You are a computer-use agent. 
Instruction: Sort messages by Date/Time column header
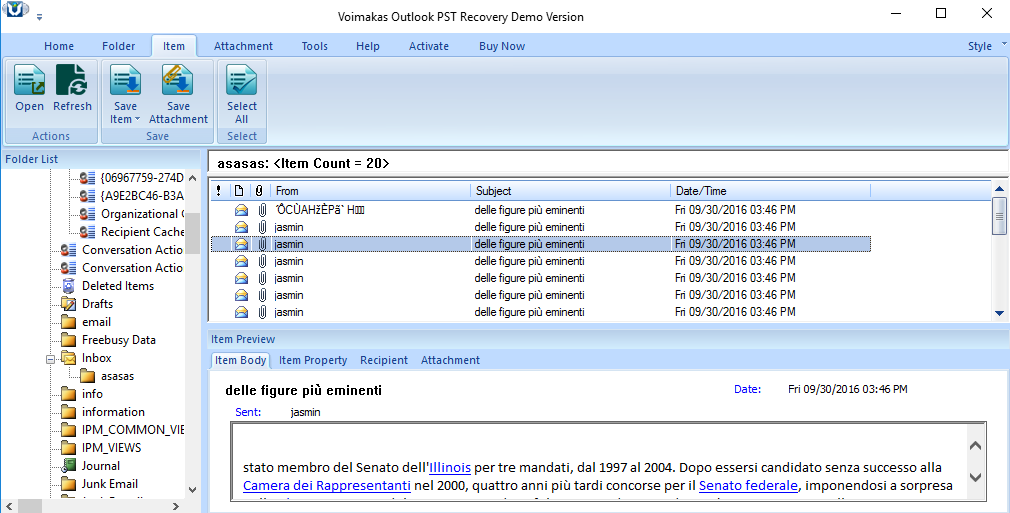pyautogui.click(x=770, y=191)
